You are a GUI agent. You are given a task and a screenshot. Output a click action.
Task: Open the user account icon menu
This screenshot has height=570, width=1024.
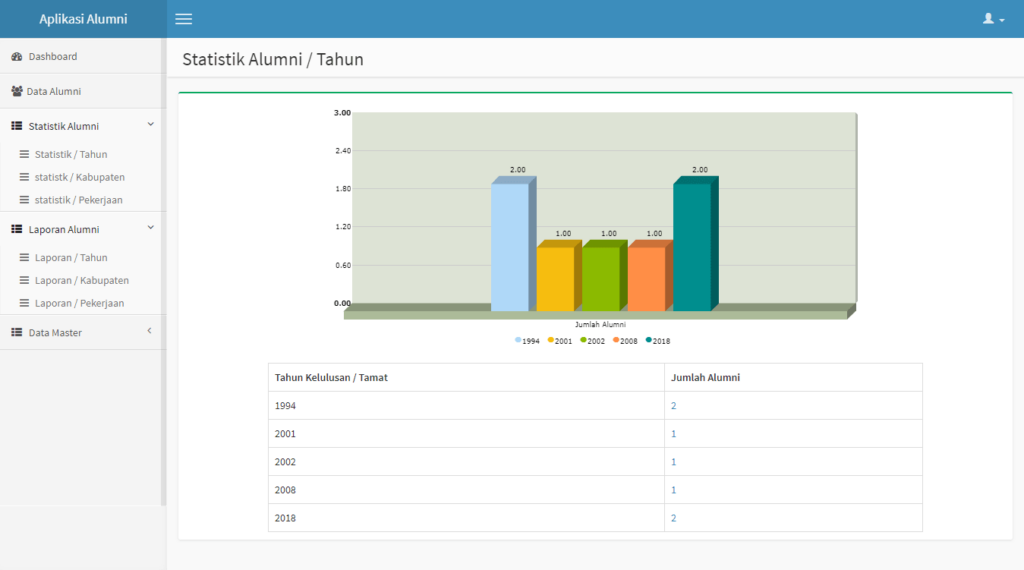(x=993, y=19)
